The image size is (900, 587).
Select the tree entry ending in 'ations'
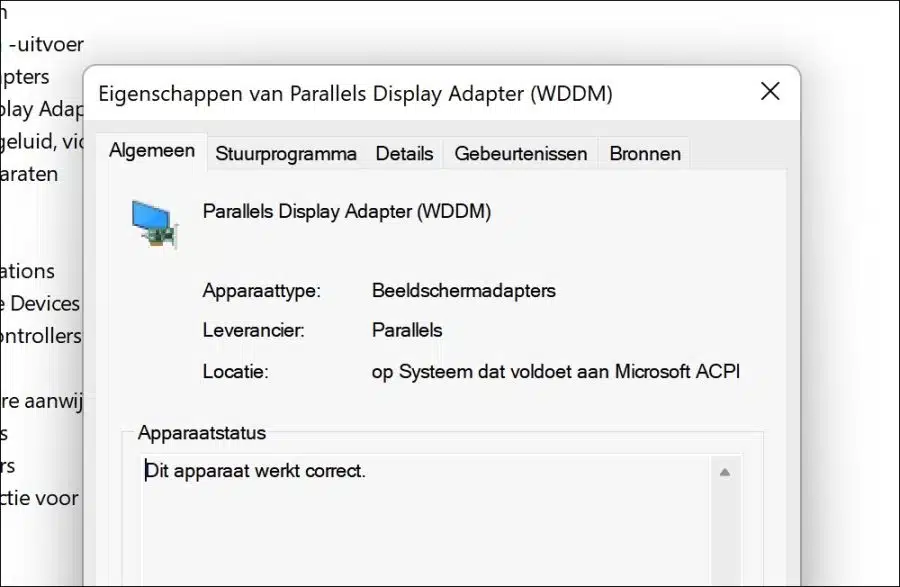pyautogui.click(x=28, y=271)
